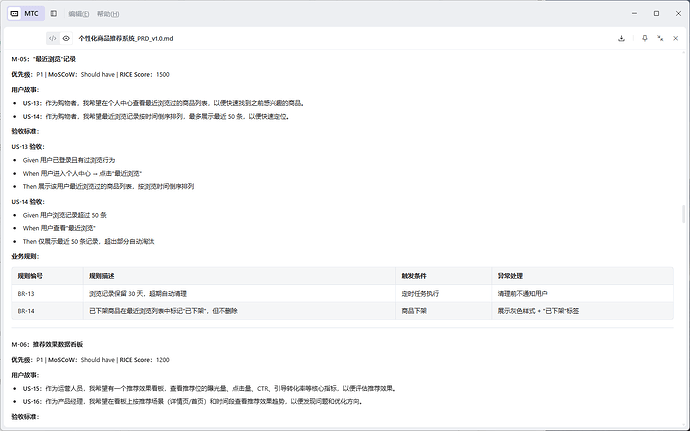This screenshot has width=690, height=431.
Task: Maximize the MTC window
Action: point(656,14)
